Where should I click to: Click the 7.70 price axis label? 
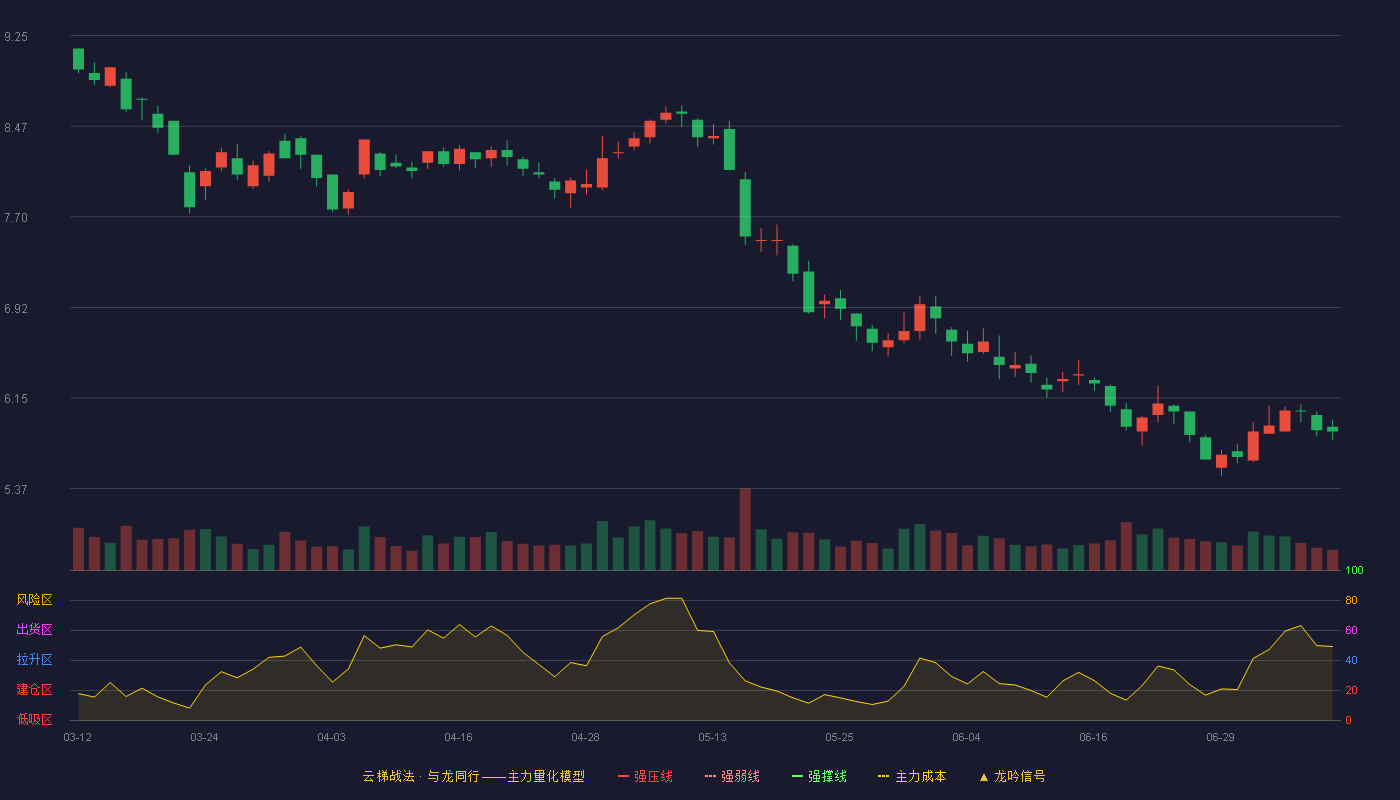(16, 218)
